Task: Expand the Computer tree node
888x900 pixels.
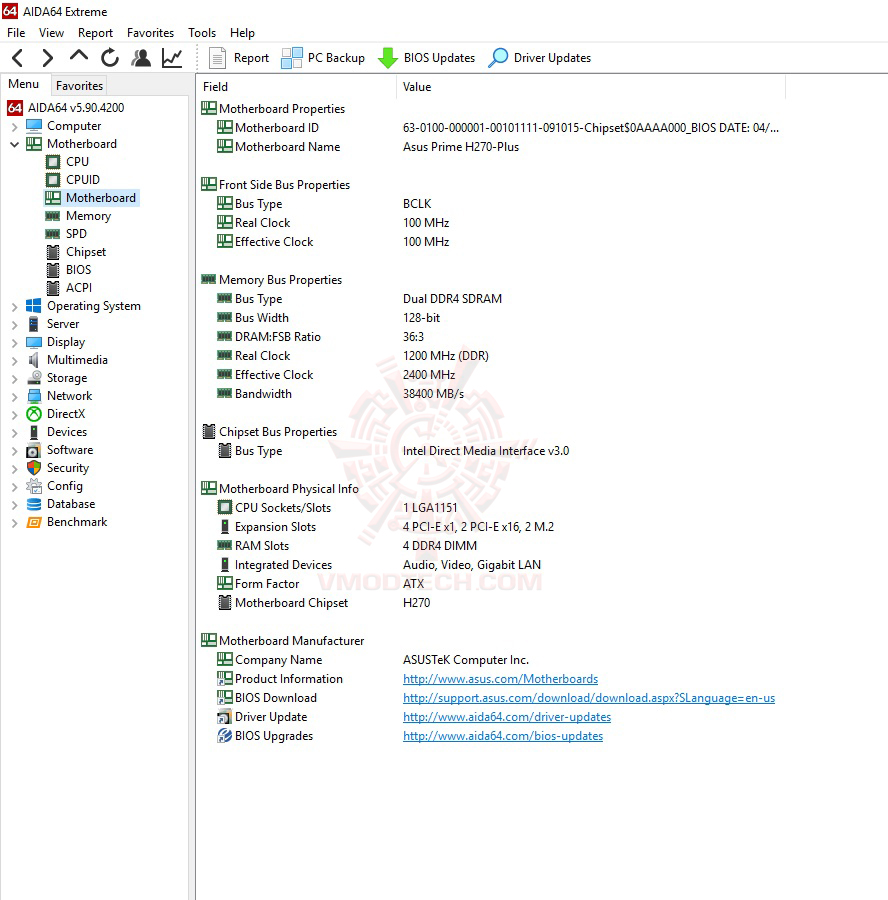Action: coord(15,126)
